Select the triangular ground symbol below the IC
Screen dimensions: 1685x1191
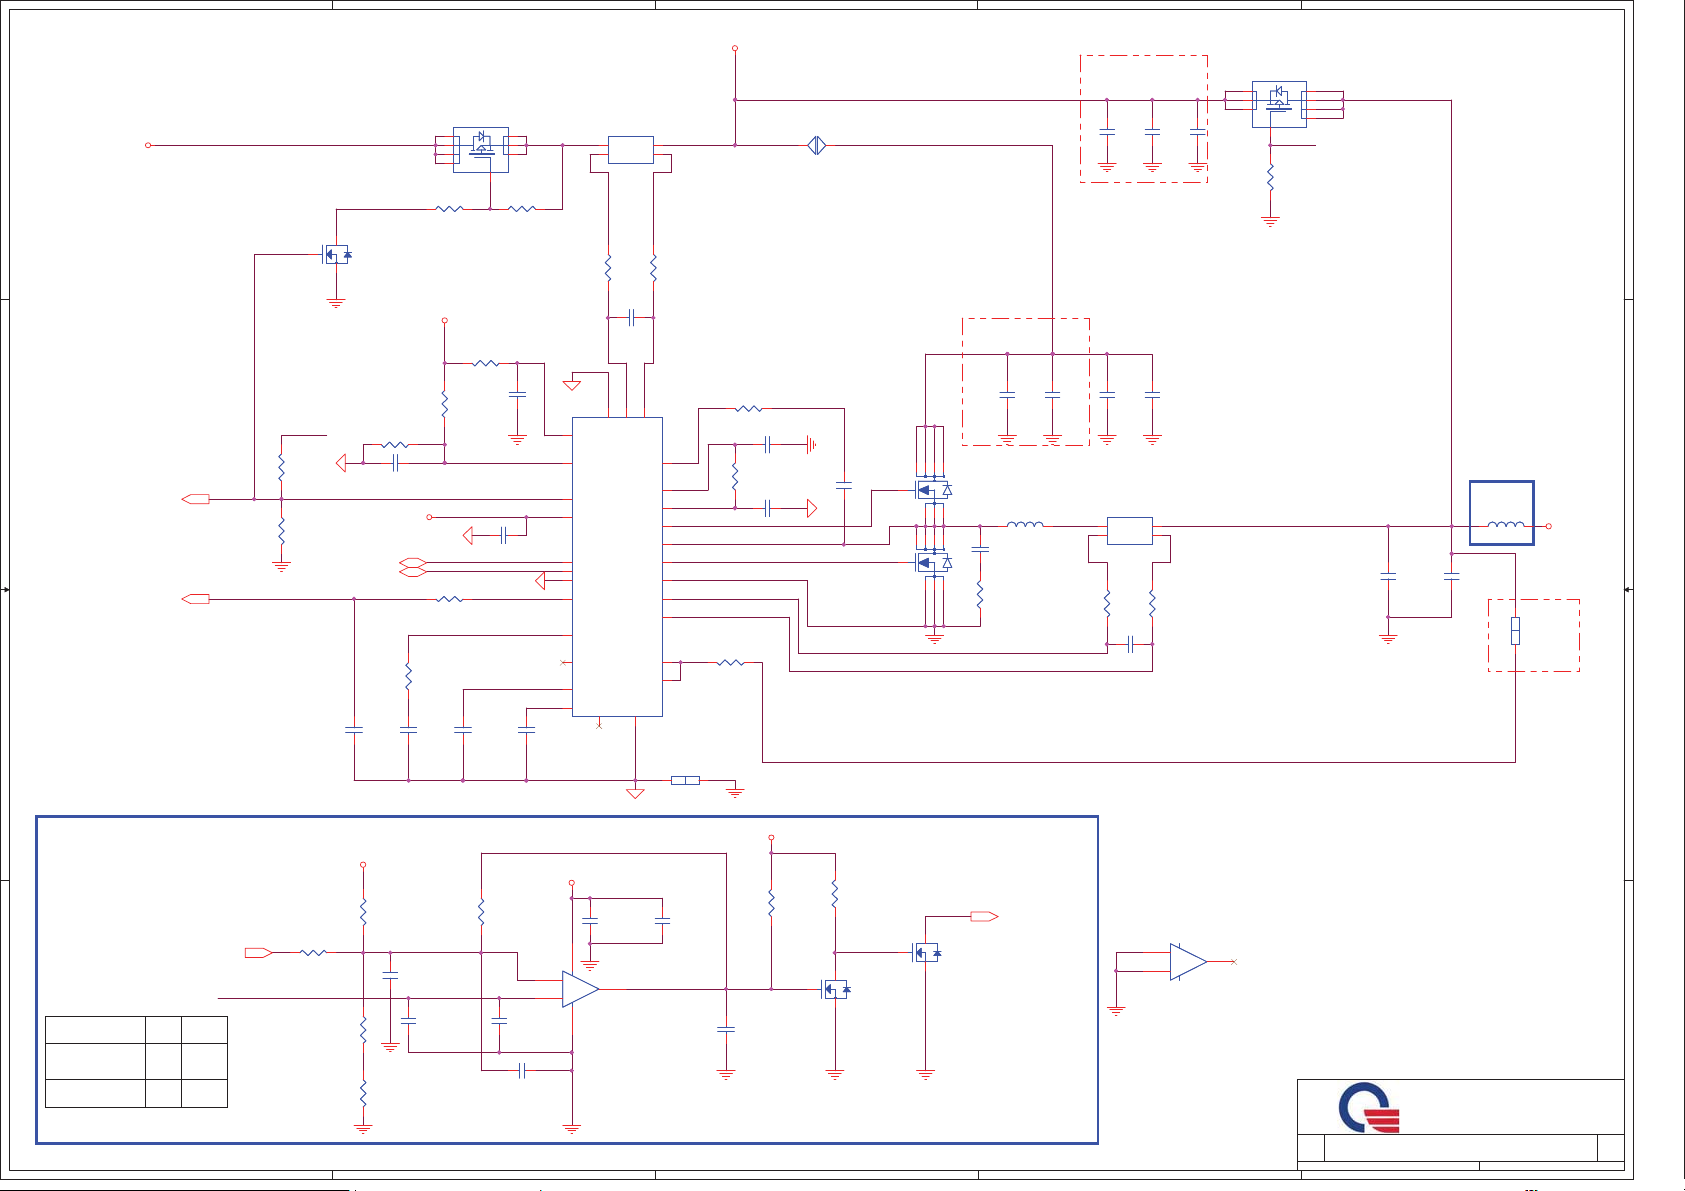click(635, 794)
